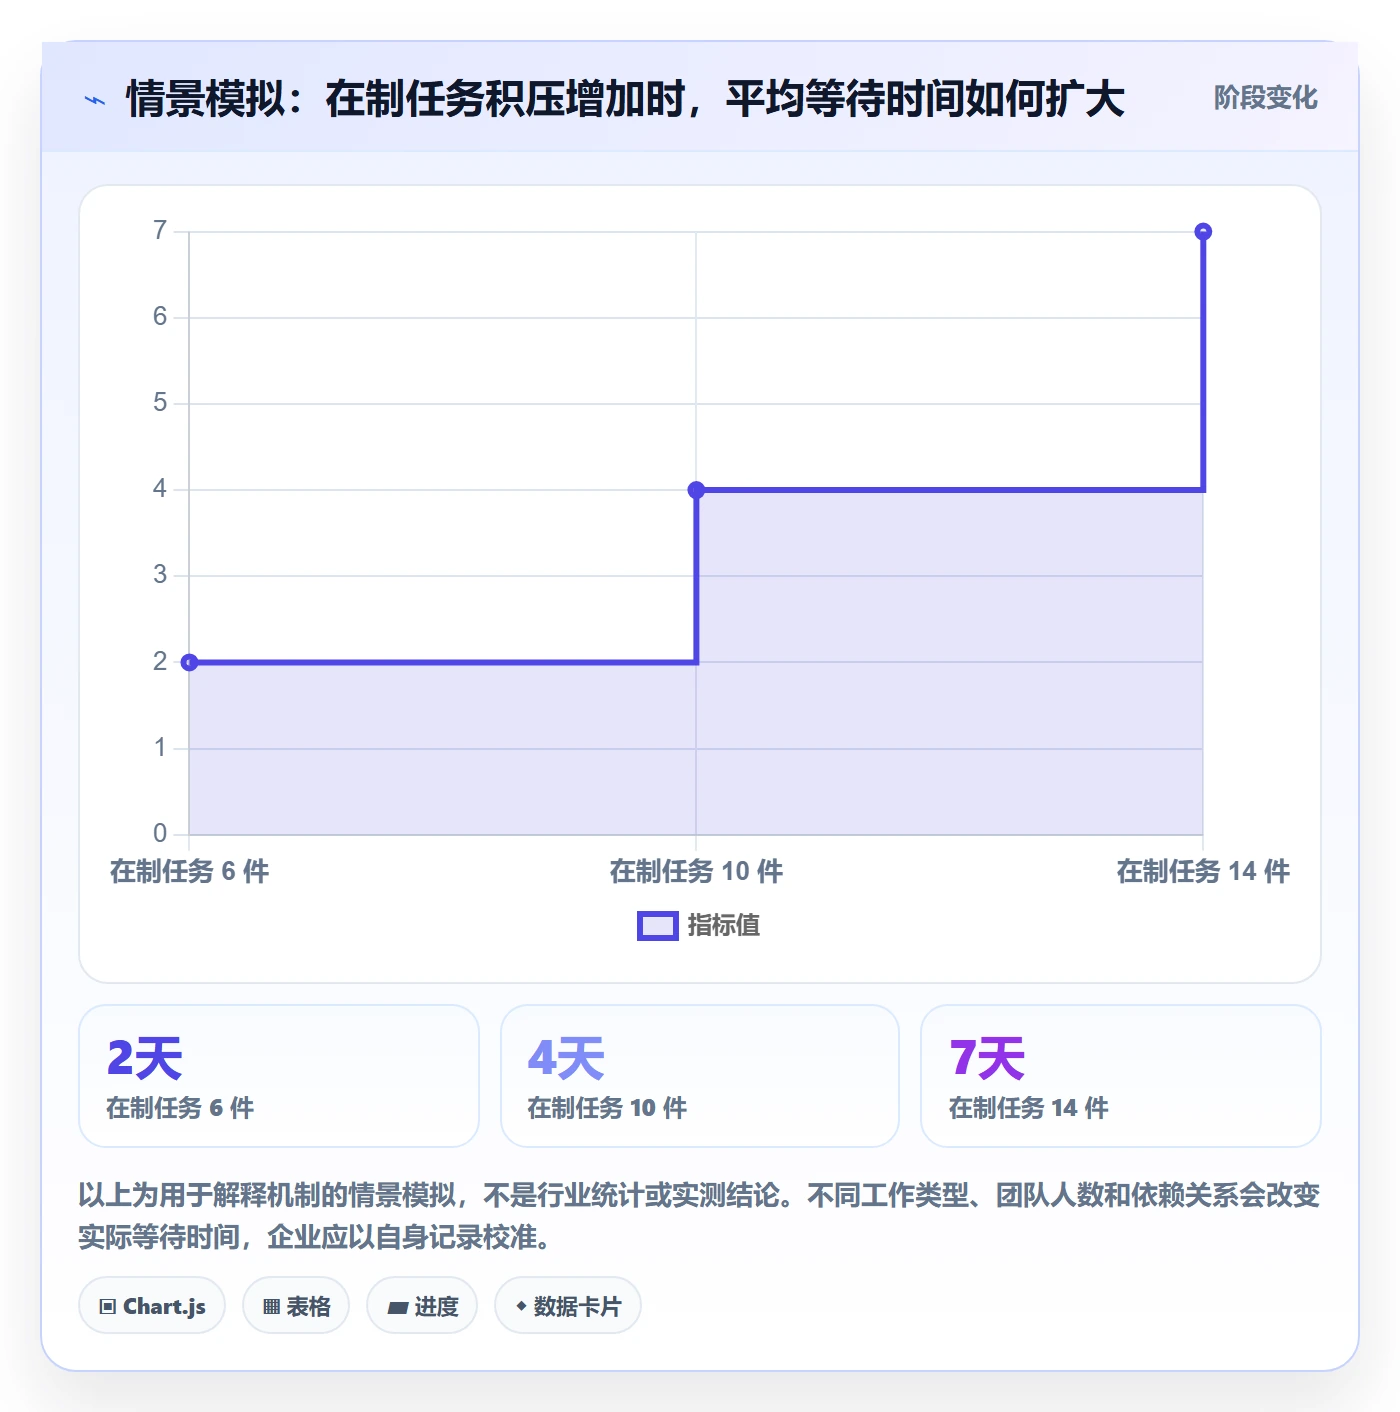Select the 4天 data card

700,1076
